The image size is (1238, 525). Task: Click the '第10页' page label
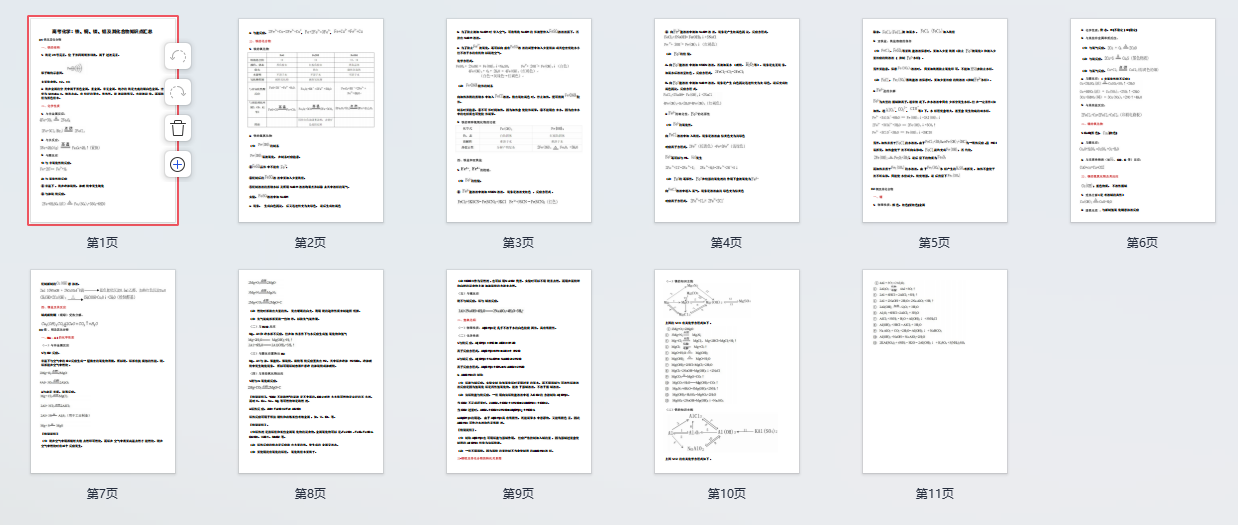click(x=726, y=494)
